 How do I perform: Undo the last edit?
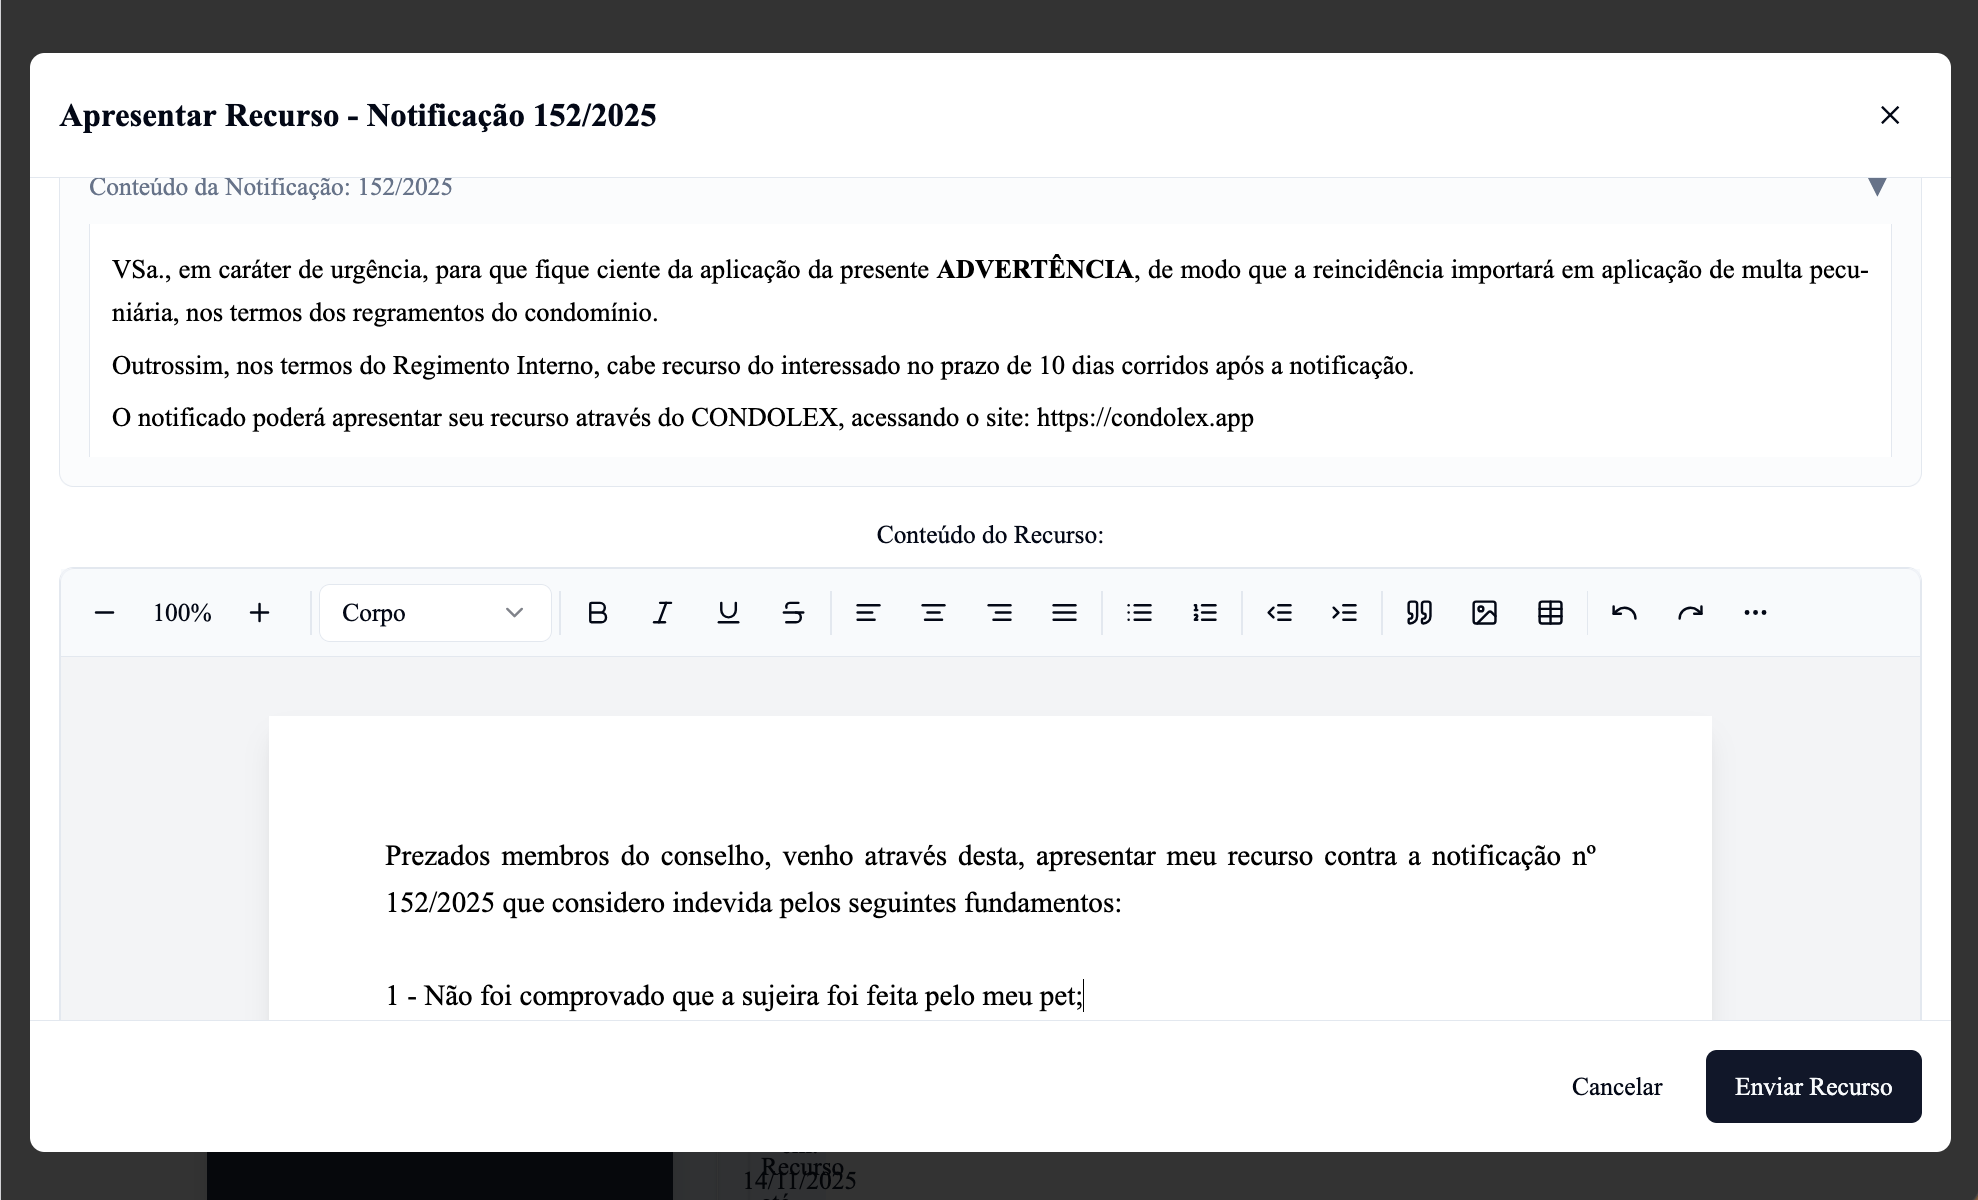click(1623, 613)
